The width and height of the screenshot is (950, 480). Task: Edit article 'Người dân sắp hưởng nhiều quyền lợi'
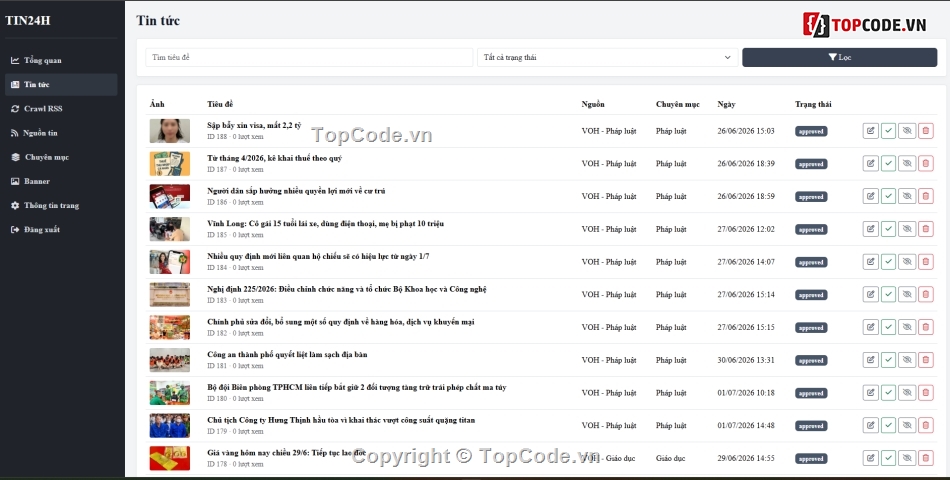[x=870, y=196]
